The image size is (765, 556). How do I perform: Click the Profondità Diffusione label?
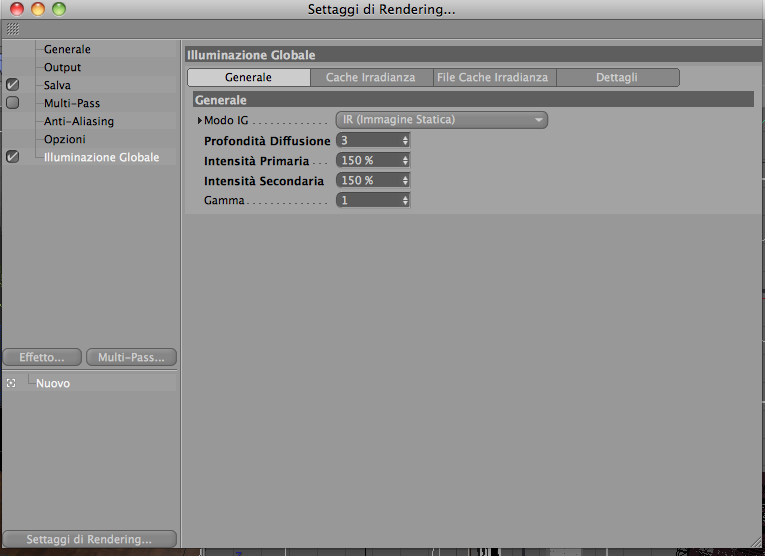[x=267, y=141]
